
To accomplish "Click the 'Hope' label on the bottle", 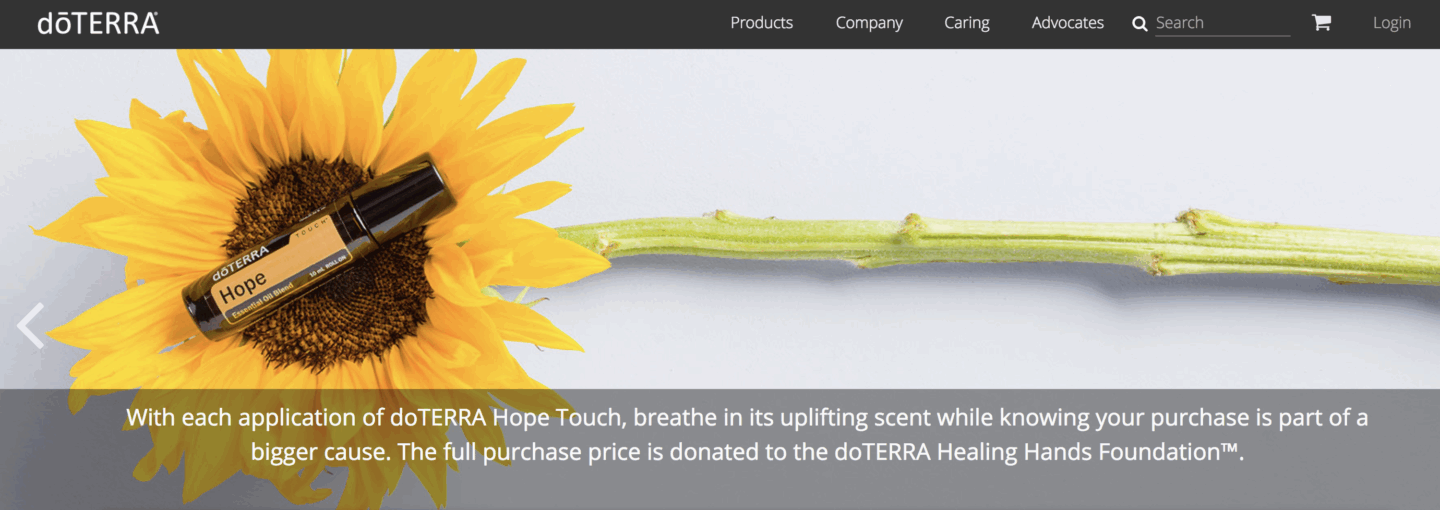I will tap(243, 286).
